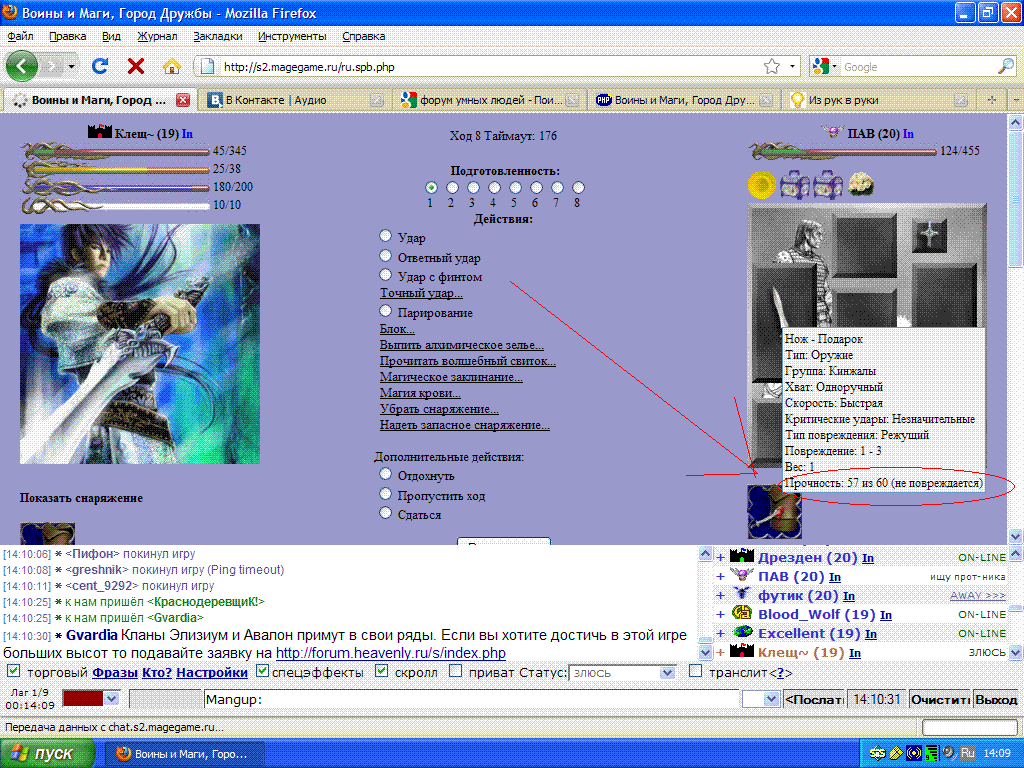Screen dimensions: 1024x768
Task: Click the Firefox icon in the taskbar button
Action: point(123,754)
